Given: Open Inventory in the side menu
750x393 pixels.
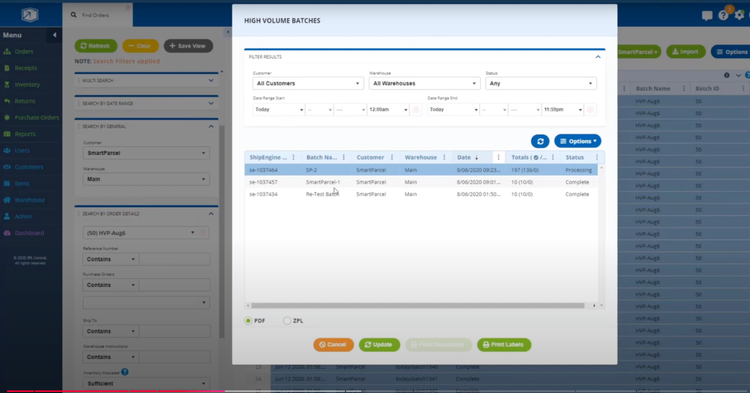Looking at the screenshot, I should (27, 85).
